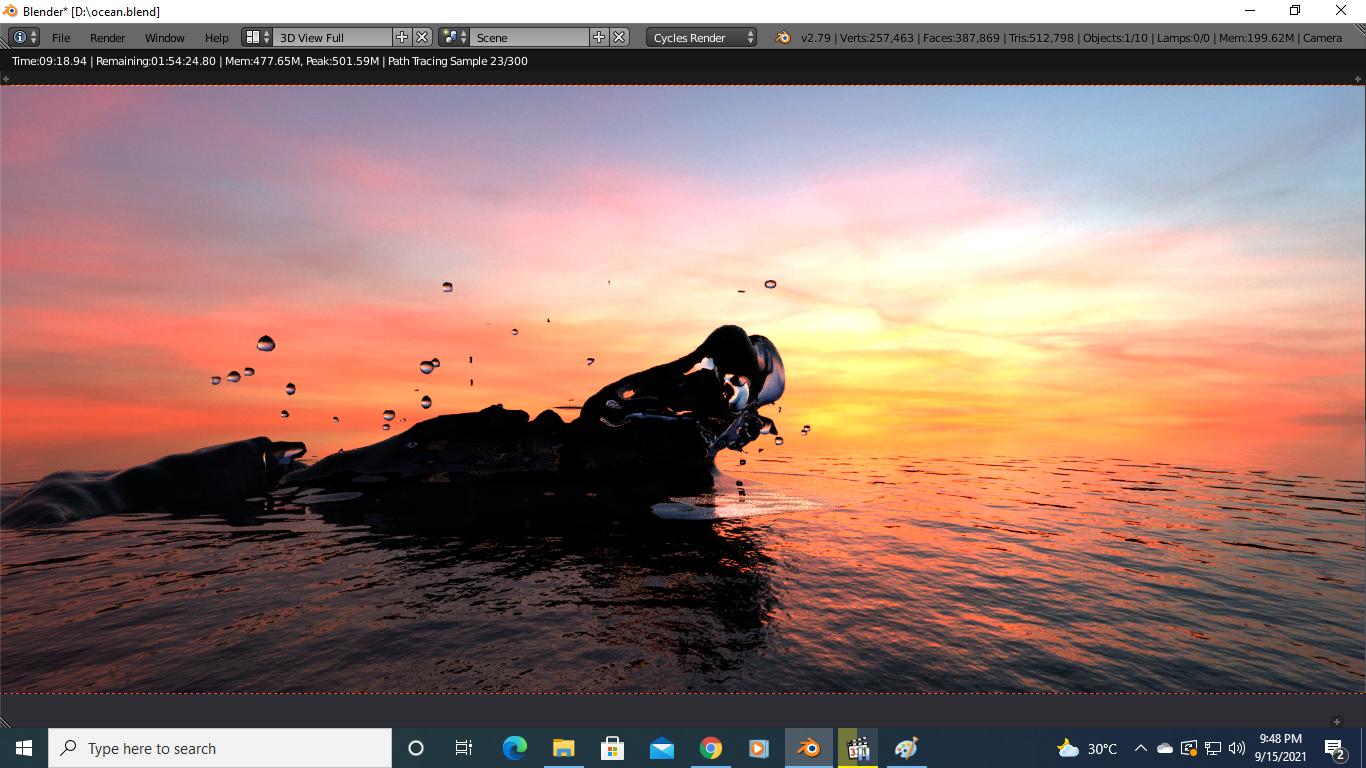Click the Blender logo splash icon

[x=783, y=37]
